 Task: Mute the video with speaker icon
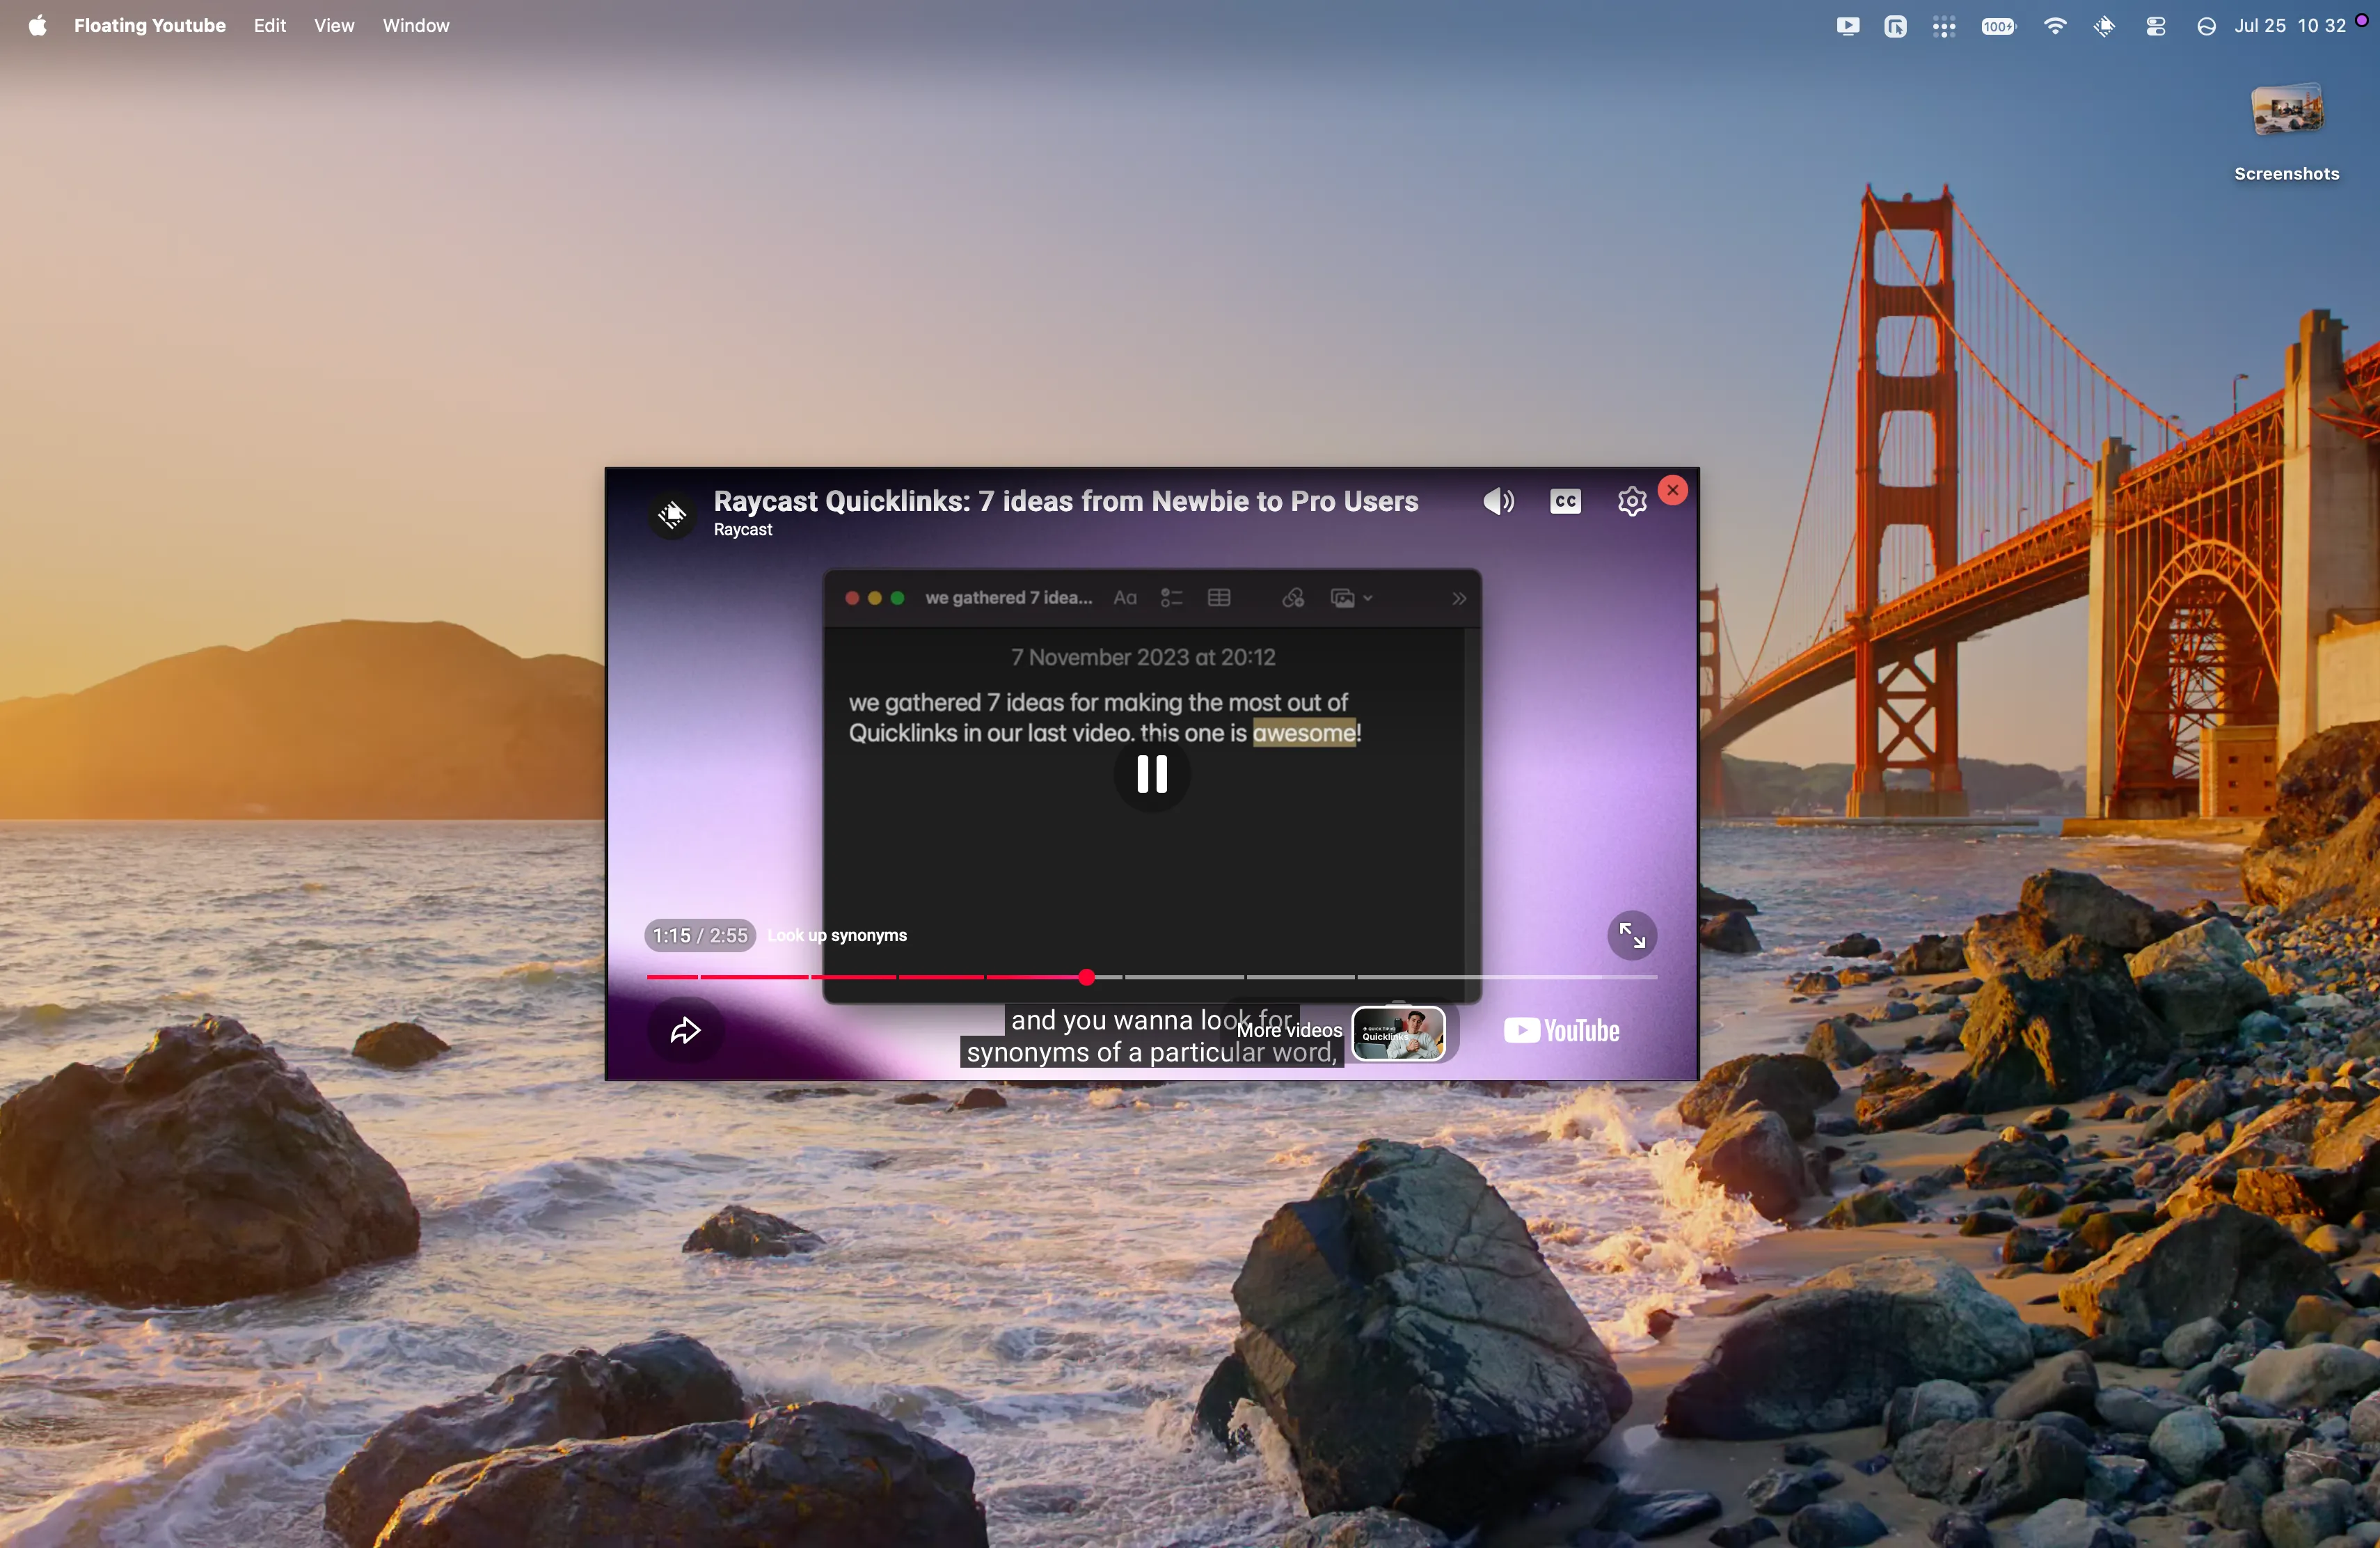tap(1499, 502)
